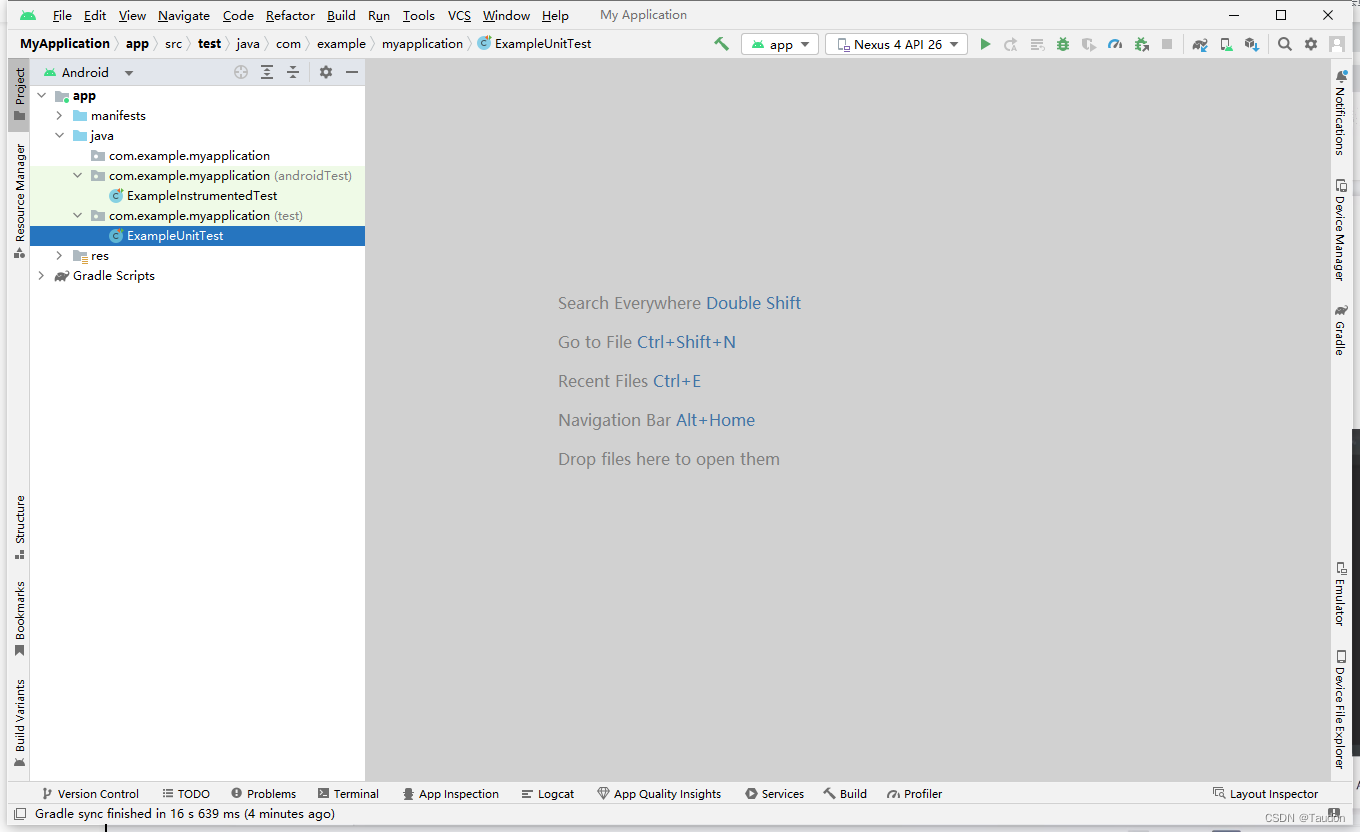The width and height of the screenshot is (1360, 832).
Task: Open the SDK Manager icon
Action: 1252,44
